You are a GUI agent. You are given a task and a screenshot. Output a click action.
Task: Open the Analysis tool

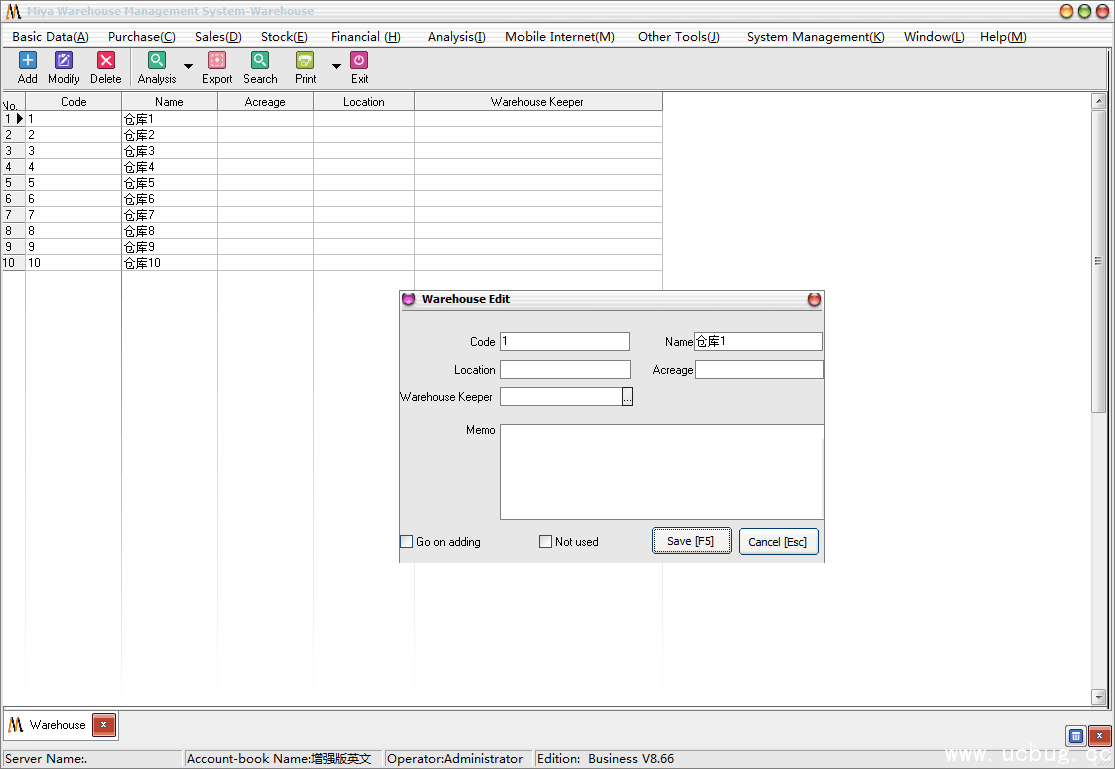157,61
